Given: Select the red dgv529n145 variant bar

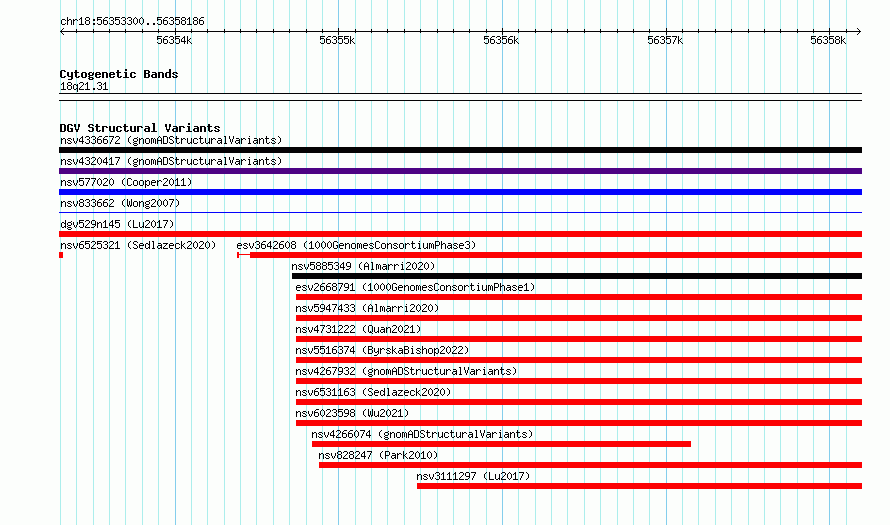Looking at the screenshot, I should (460, 234).
